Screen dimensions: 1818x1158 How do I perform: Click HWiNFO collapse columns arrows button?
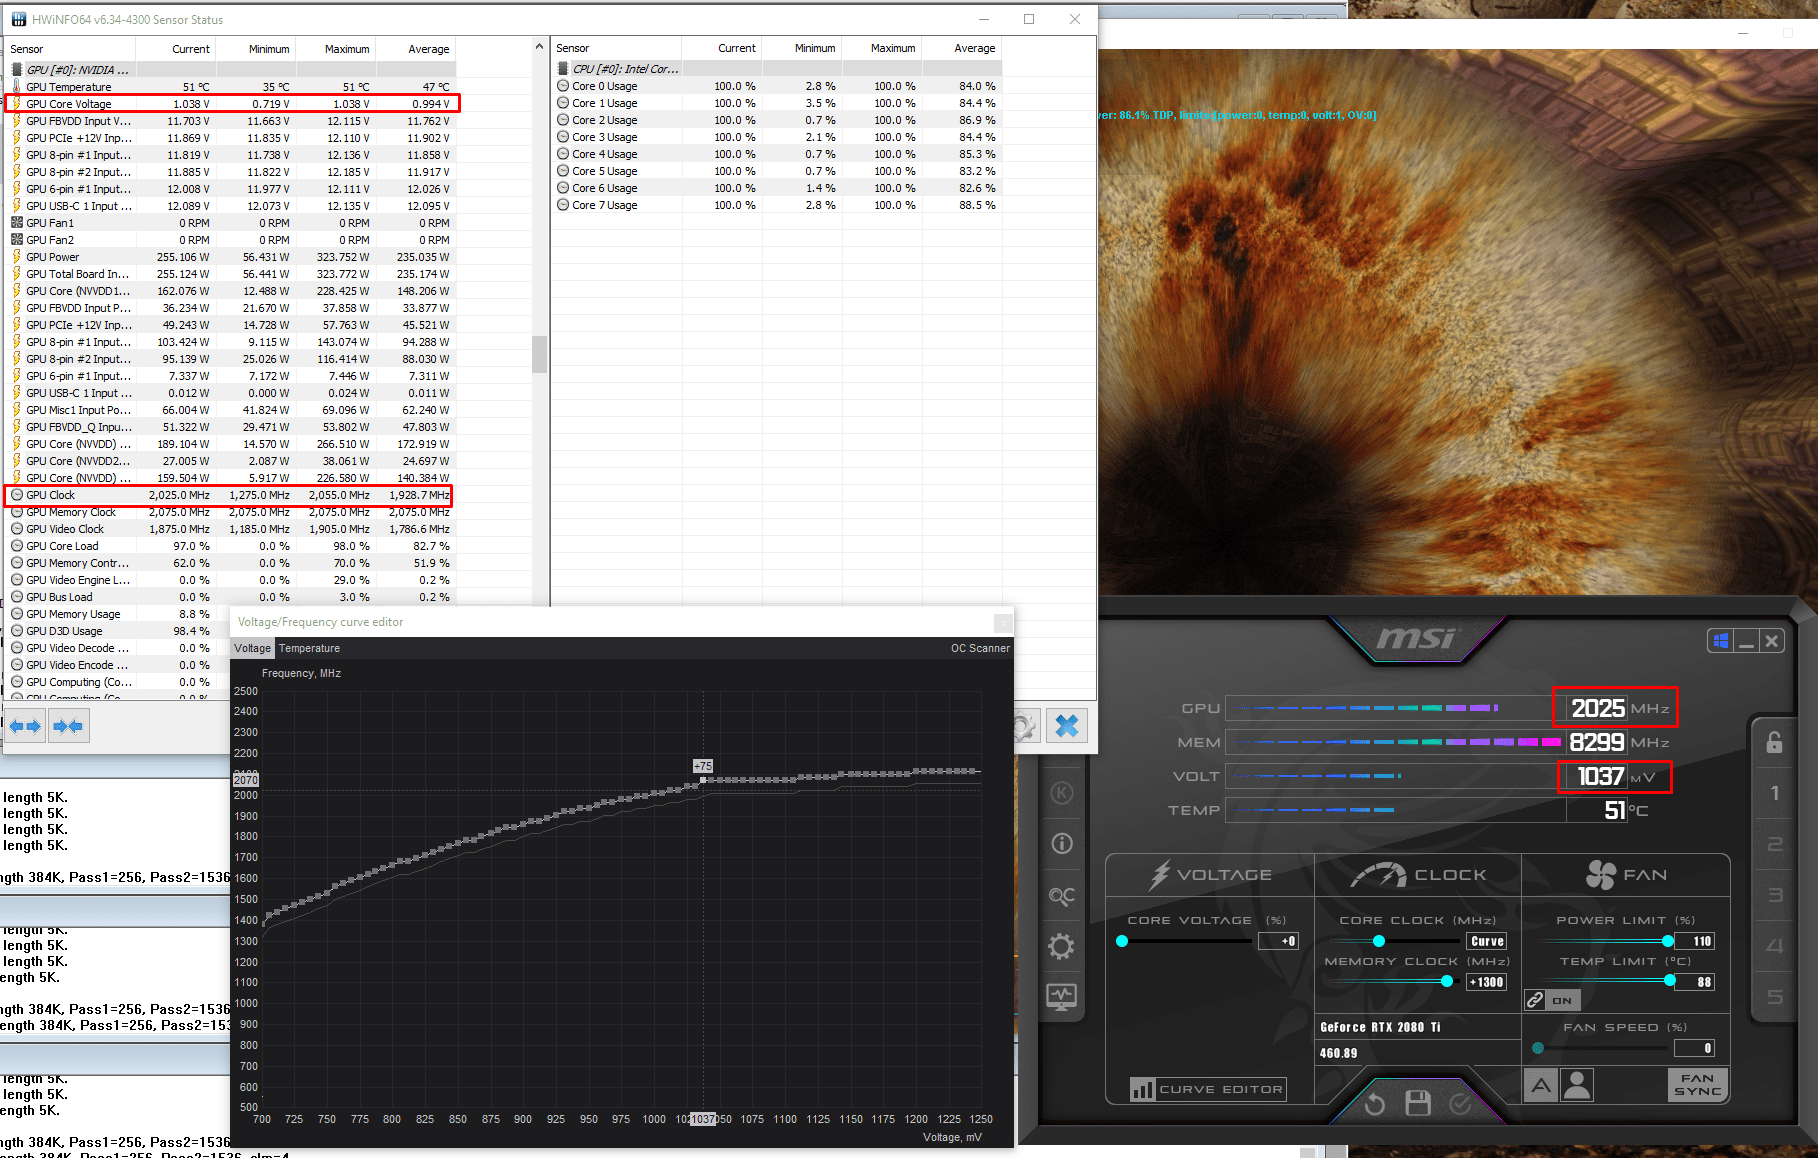(x=69, y=726)
